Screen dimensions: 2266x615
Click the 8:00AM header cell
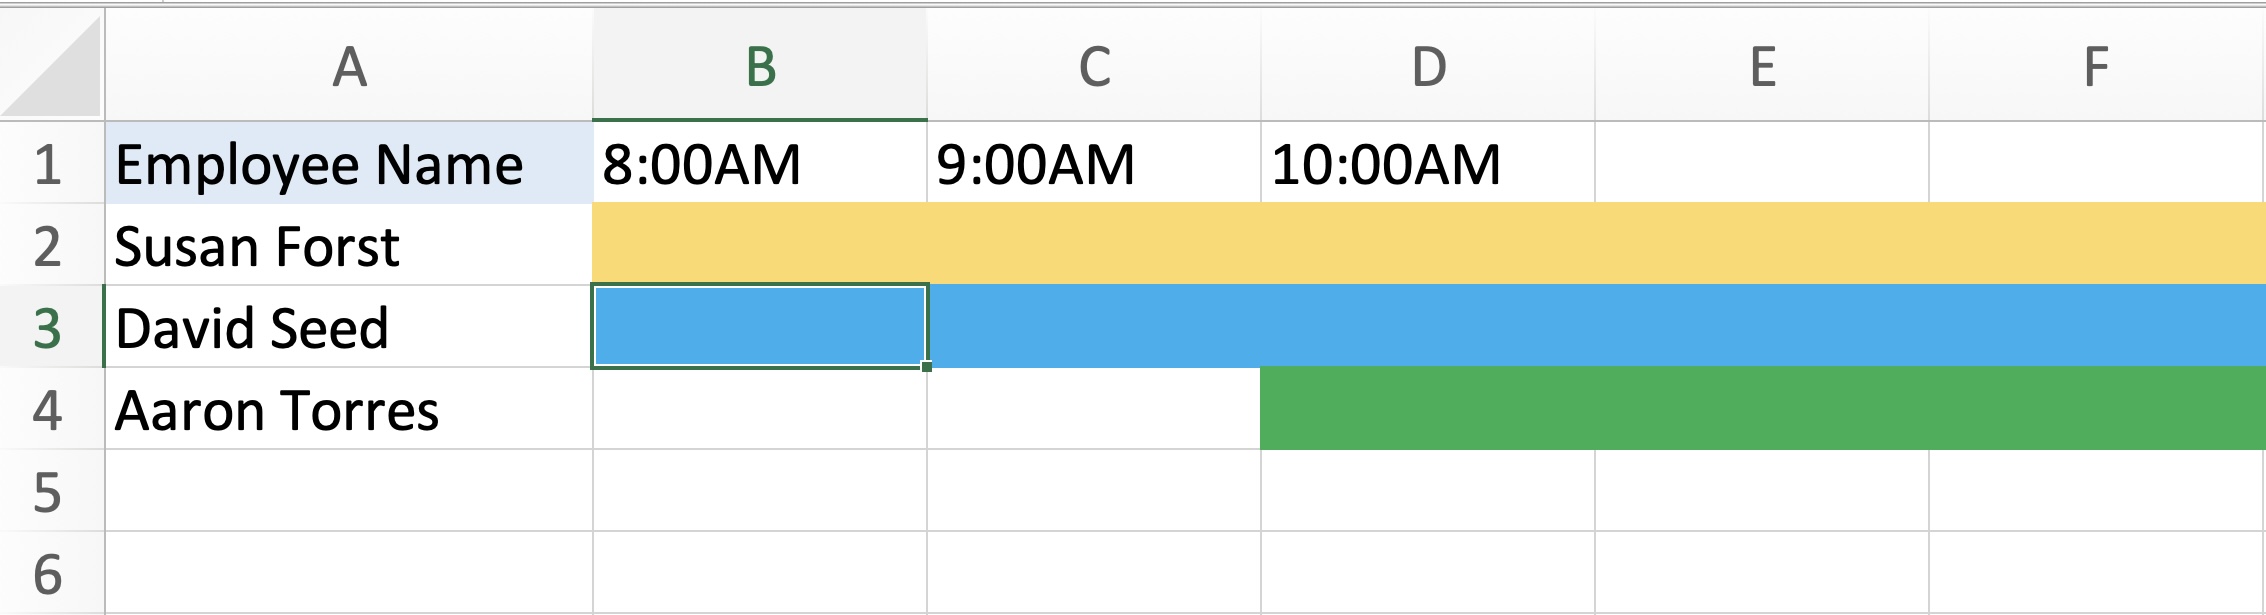[760, 163]
